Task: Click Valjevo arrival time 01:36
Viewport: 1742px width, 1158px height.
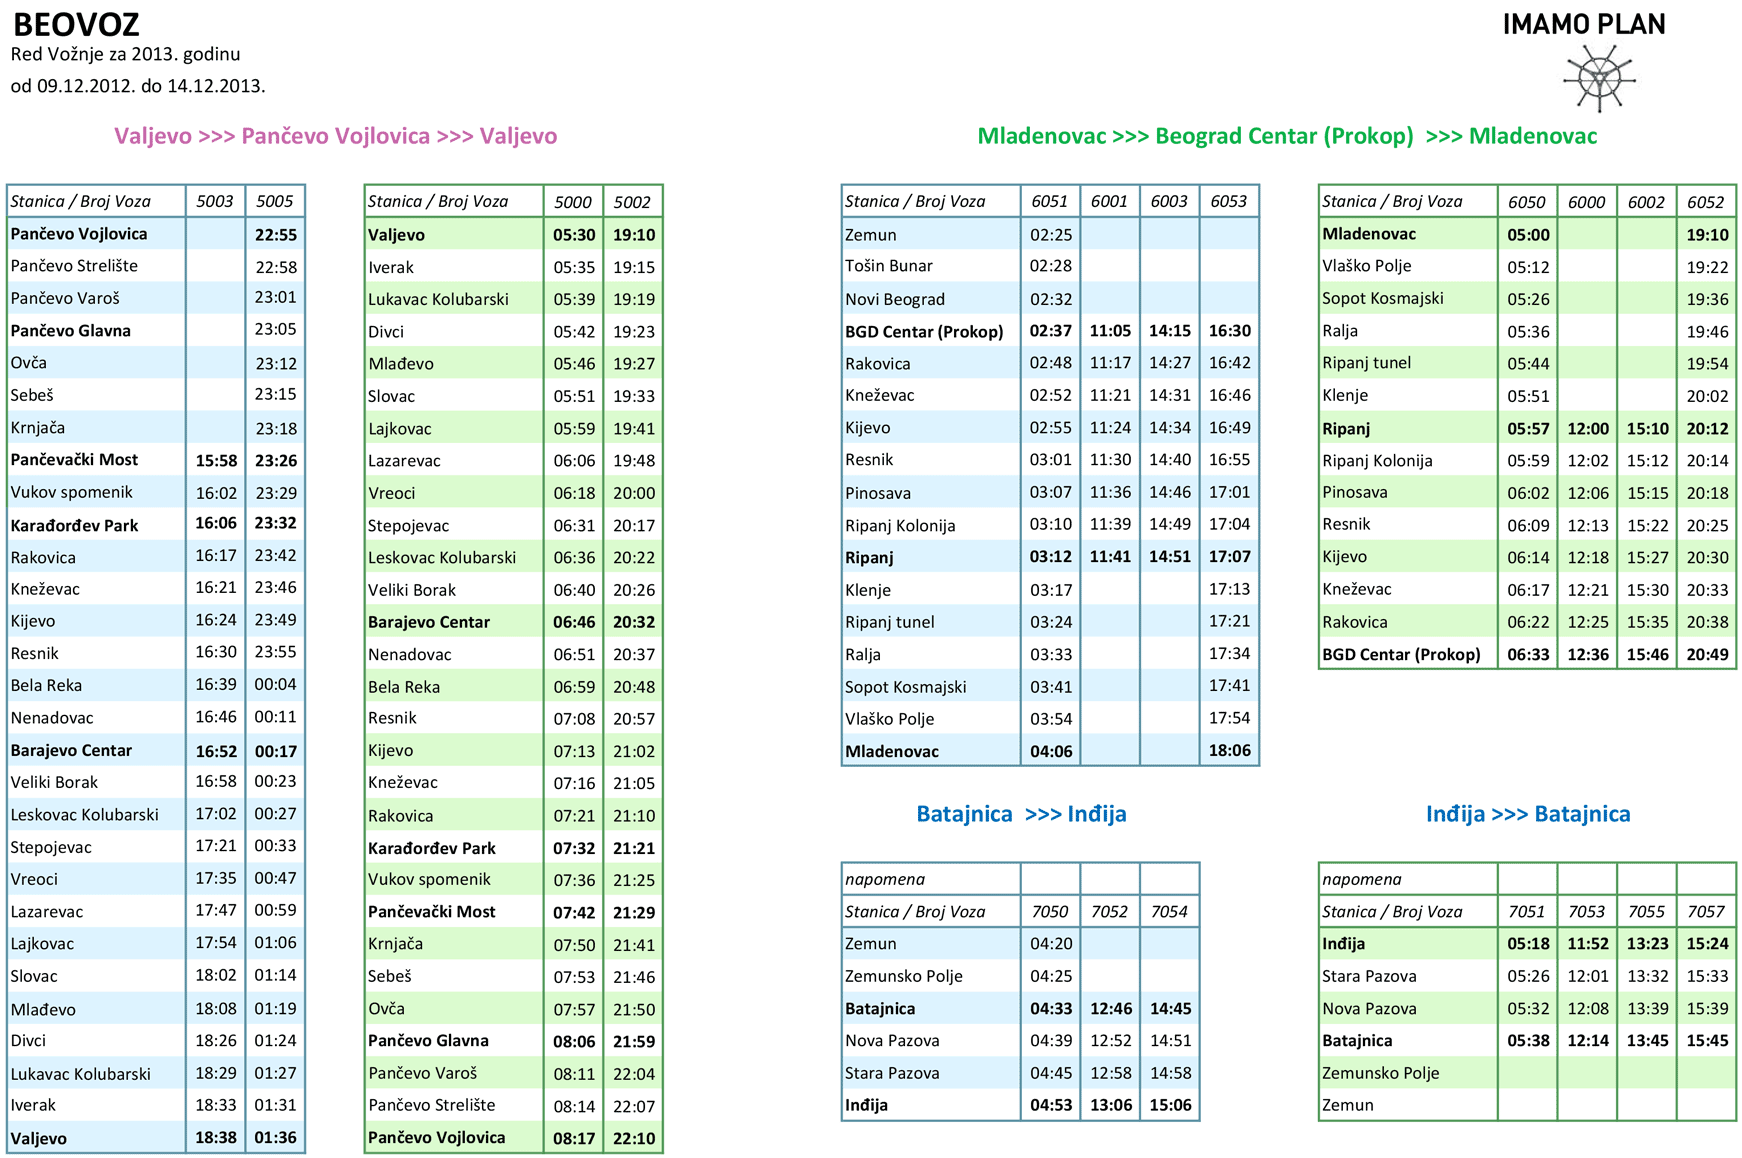Action: point(275,1138)
